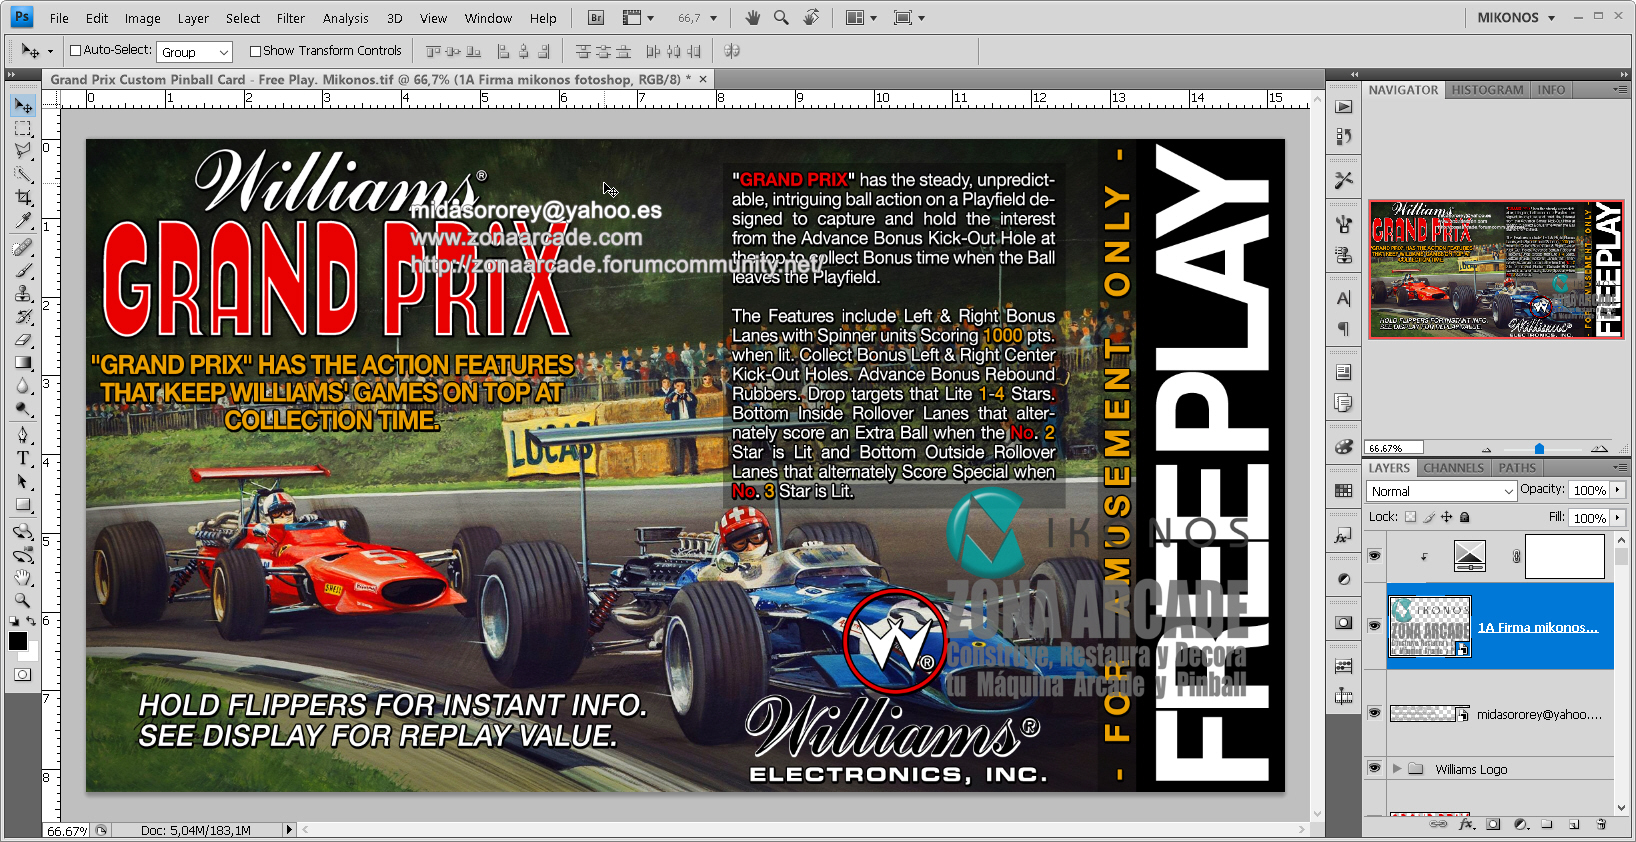
Task: Select the Dodge tool
Action: point(22,408)
